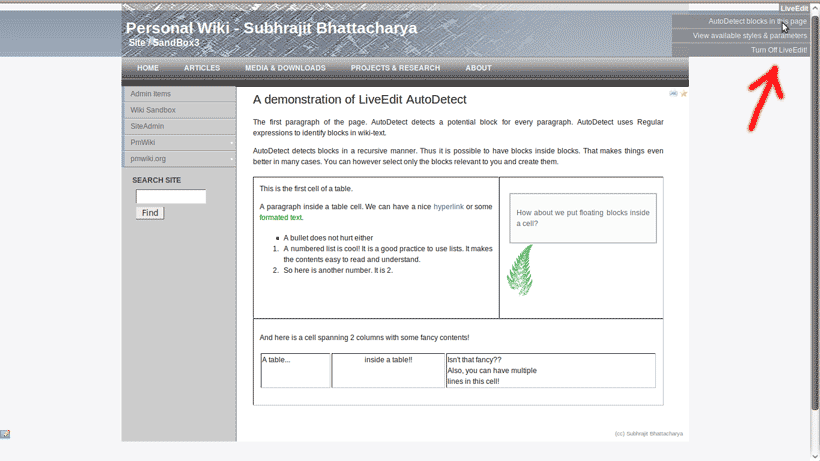Click the SEARCH SITE heading
This screenshot has height=461, width=820.
coord(156,180)
